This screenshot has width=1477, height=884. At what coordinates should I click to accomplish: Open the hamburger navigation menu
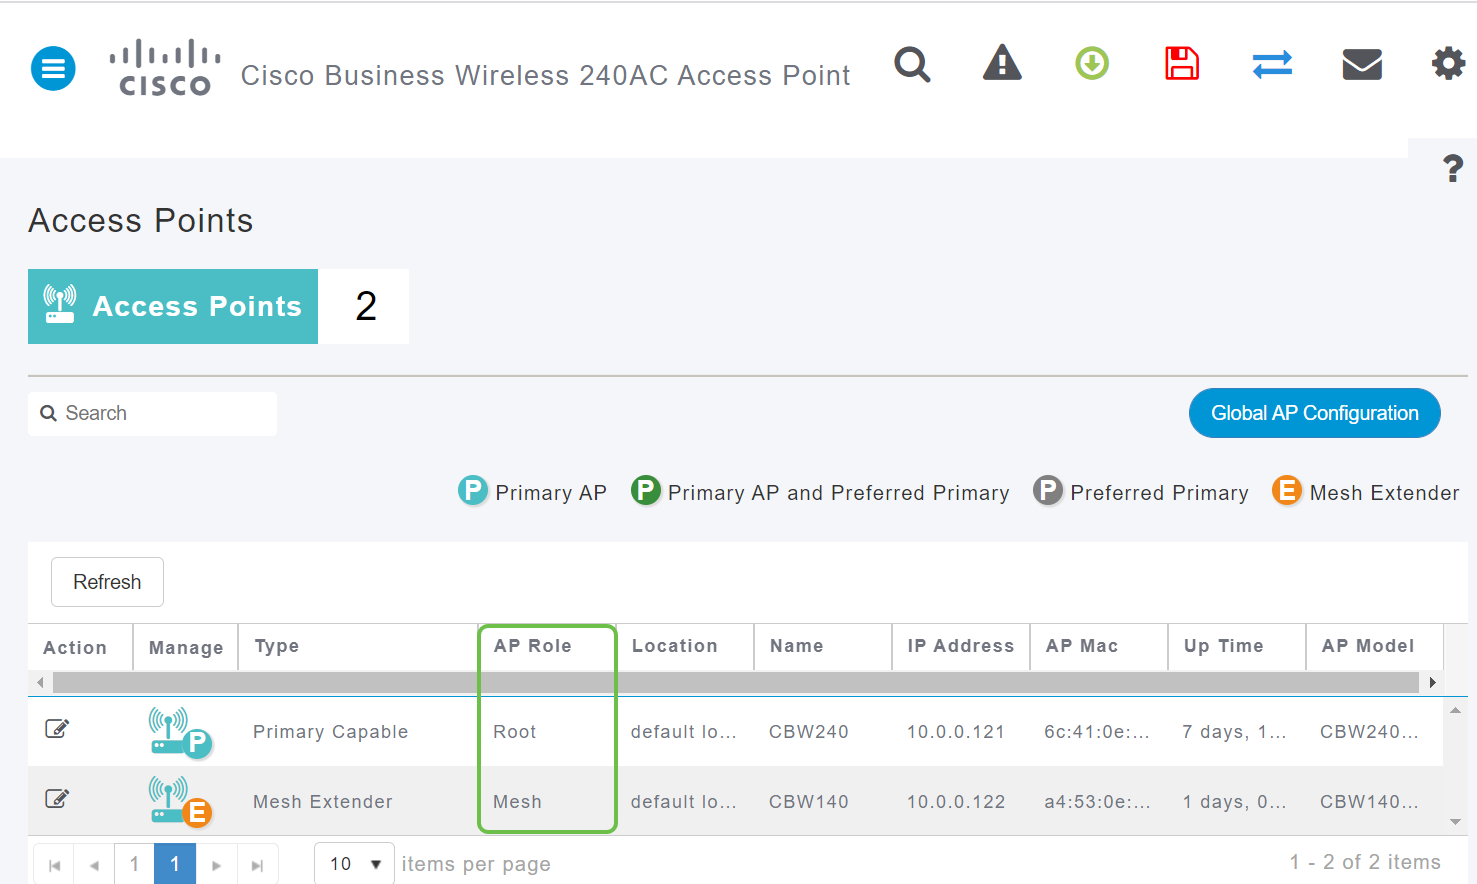point(53,68)
